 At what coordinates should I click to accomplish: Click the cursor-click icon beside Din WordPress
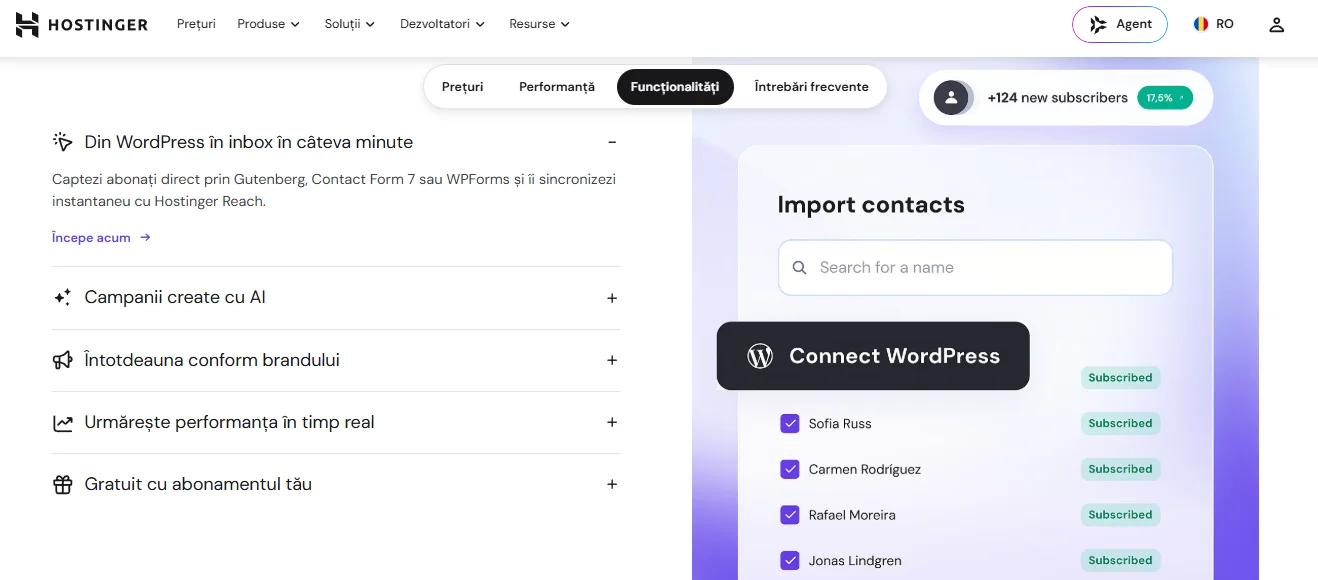(62, 142)
